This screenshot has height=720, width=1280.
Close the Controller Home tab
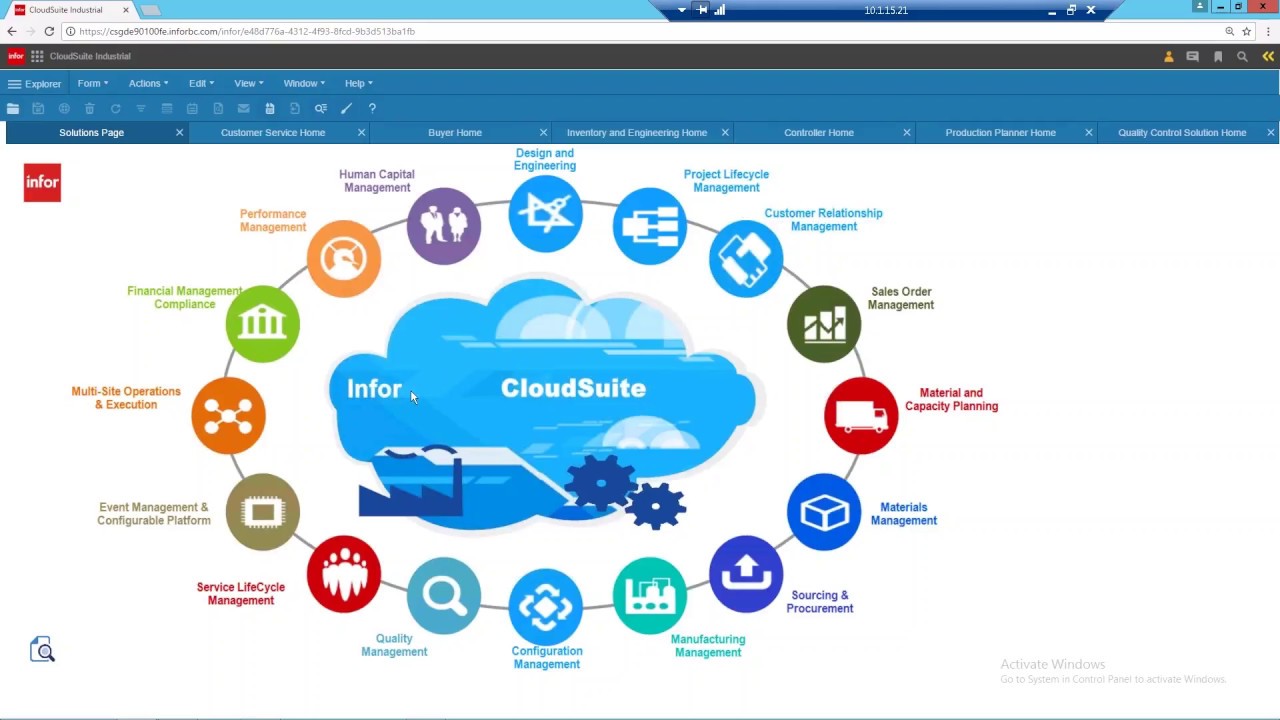coord(907,132)
